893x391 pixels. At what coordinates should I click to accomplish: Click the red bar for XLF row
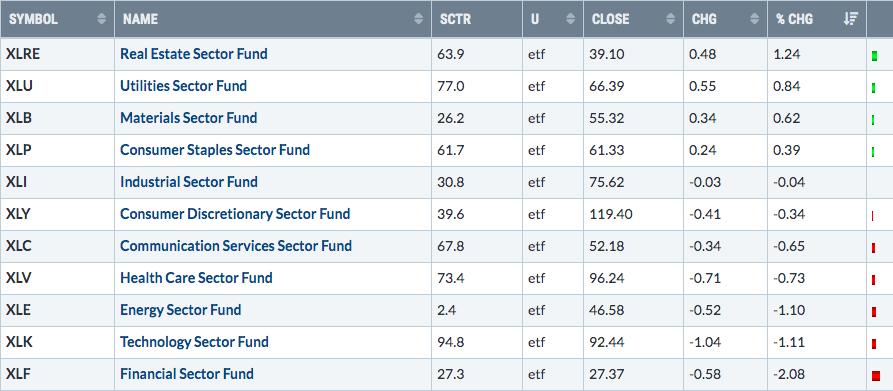click(875, 376)
